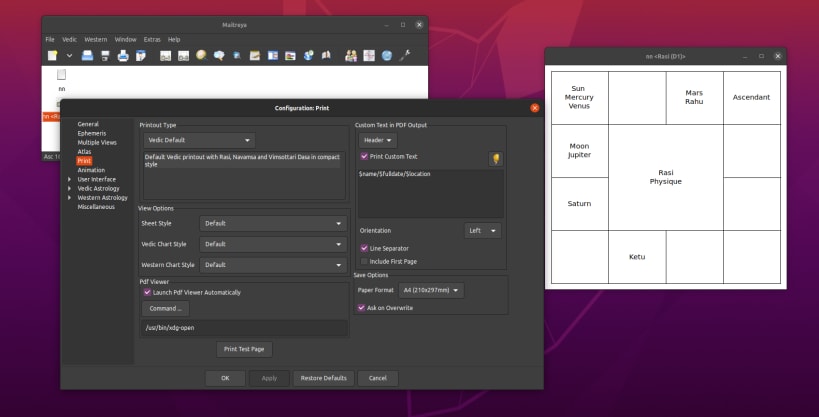Viewport: 819px width, 417px height.
Task: Enable the Include First Page checkbox
Action: click(x=364, y=261)
